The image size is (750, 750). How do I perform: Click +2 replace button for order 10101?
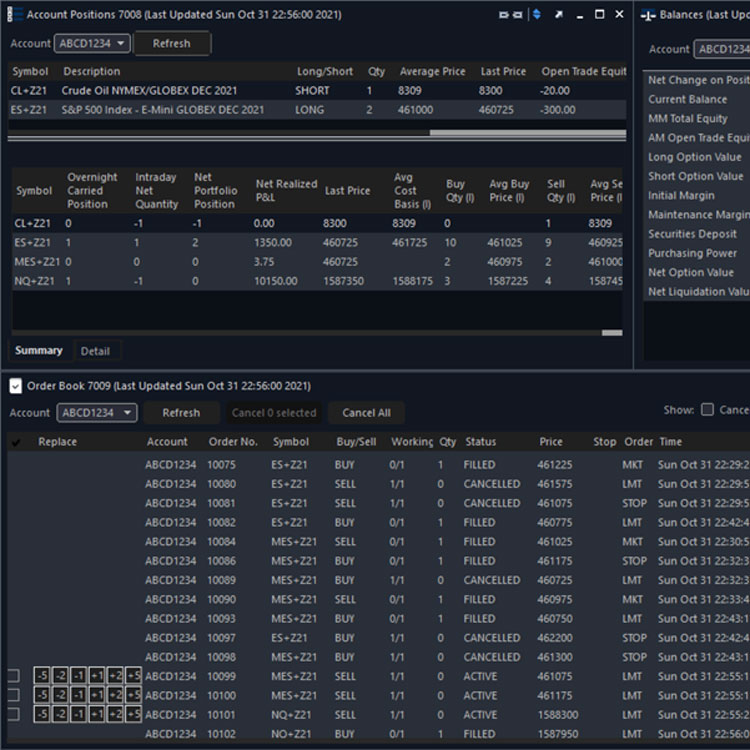[x=115, y=714]
